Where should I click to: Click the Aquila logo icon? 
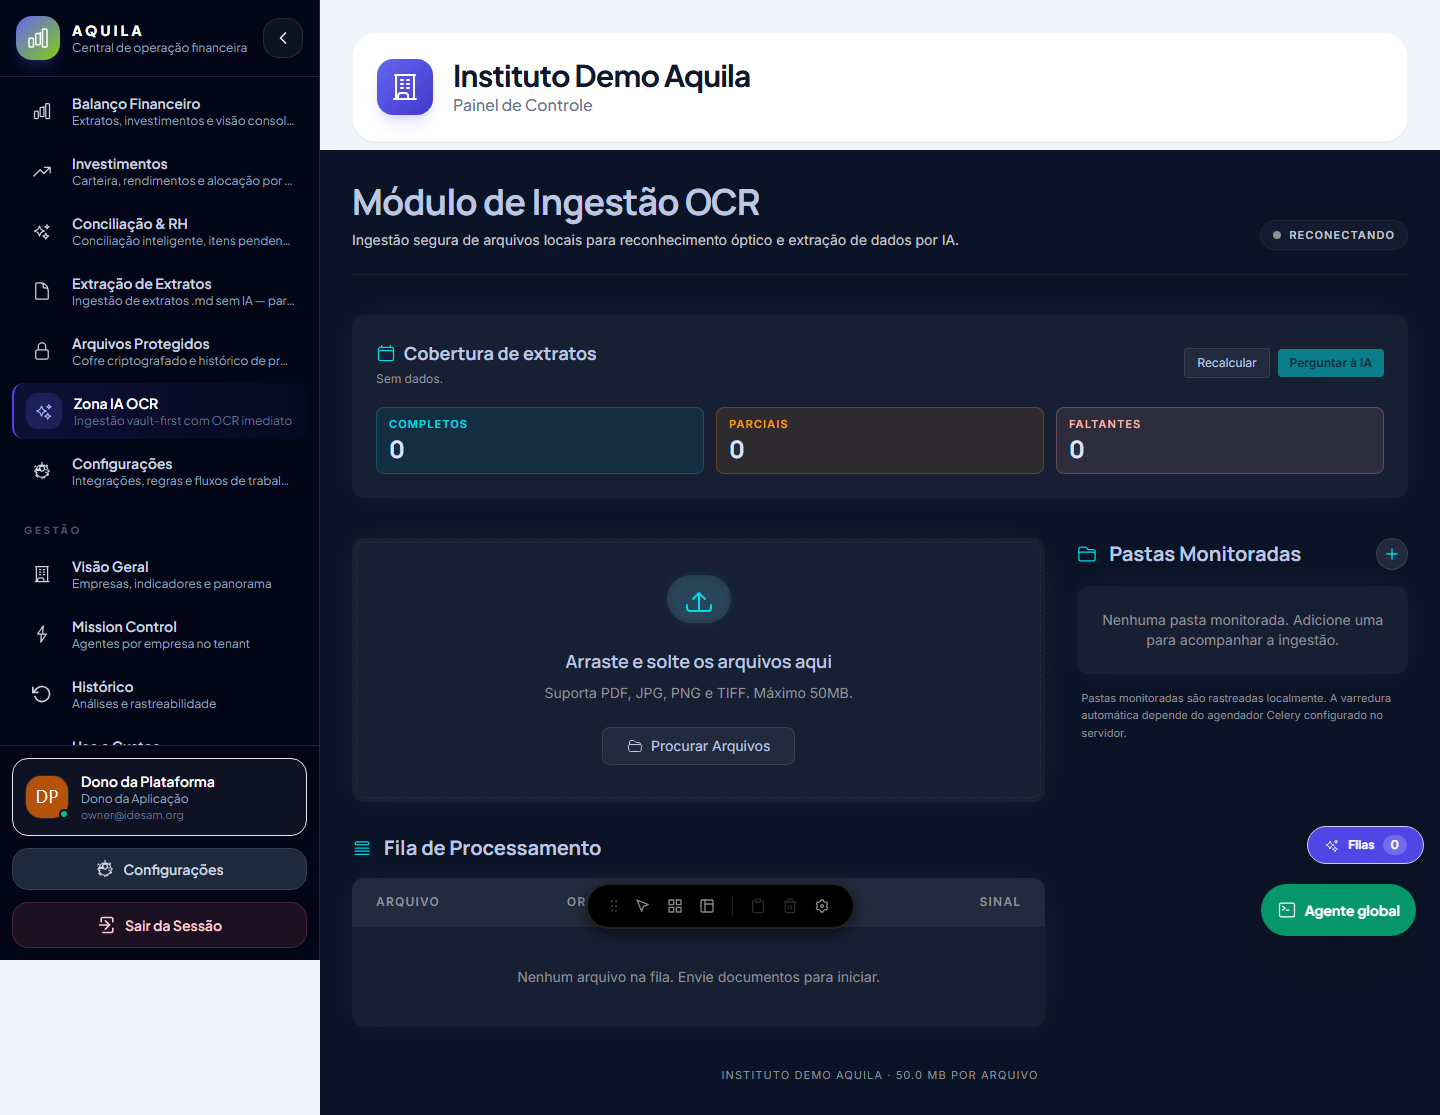[38, 38]
